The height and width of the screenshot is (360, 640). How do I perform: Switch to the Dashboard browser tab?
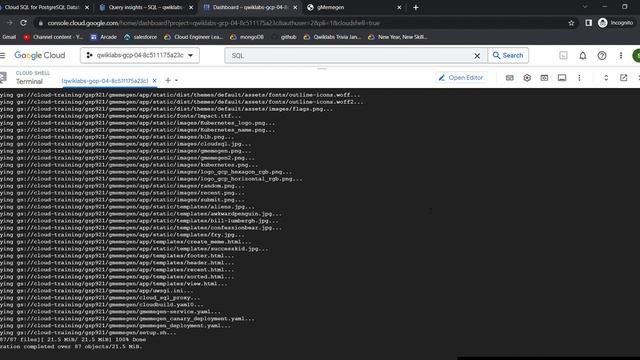pyautogui.click(x=250, y=7)
